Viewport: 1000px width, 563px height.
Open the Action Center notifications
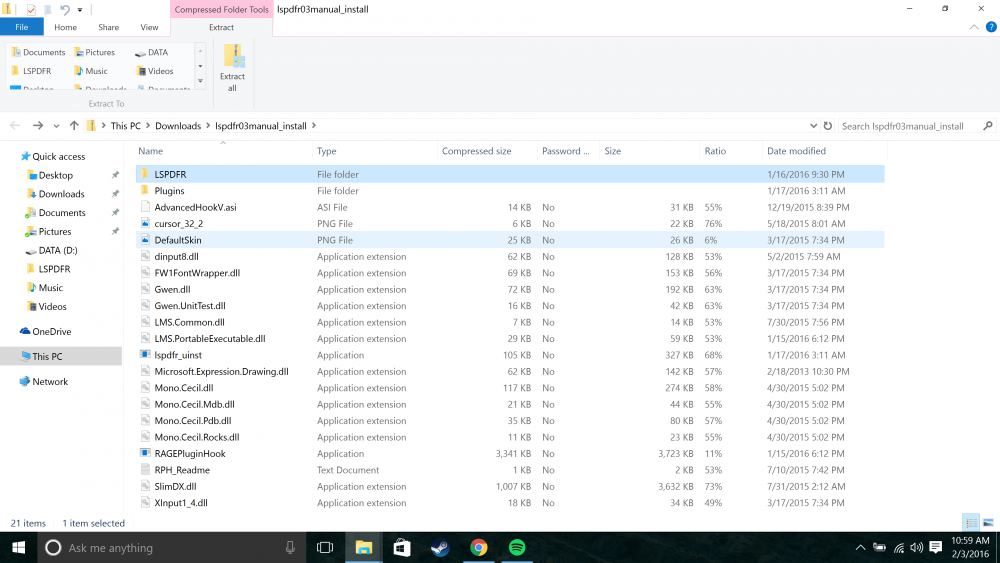(936, 547)
